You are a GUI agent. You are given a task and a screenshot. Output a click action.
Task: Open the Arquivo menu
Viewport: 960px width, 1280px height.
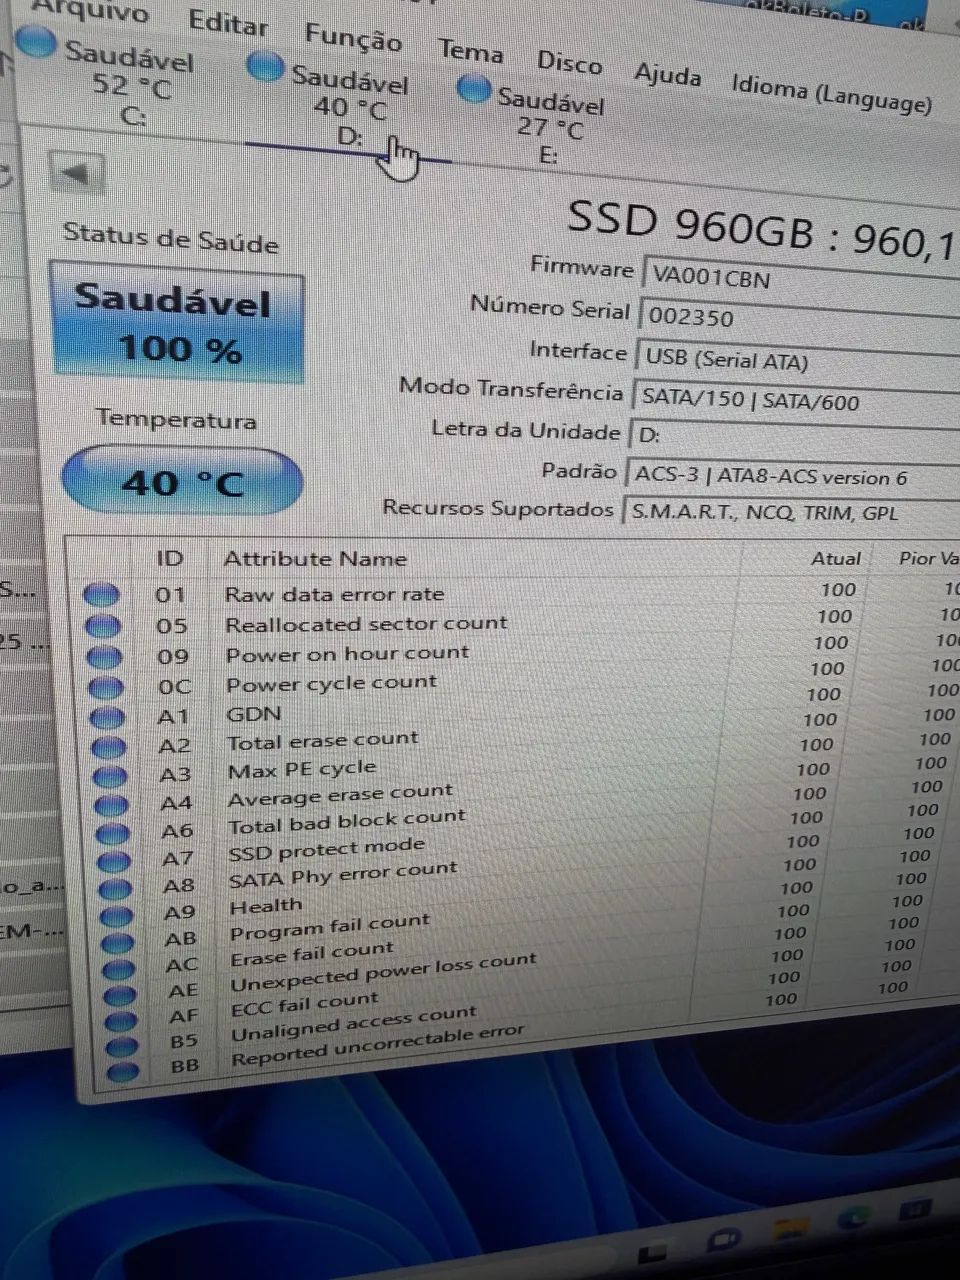(x=91, y=12)
